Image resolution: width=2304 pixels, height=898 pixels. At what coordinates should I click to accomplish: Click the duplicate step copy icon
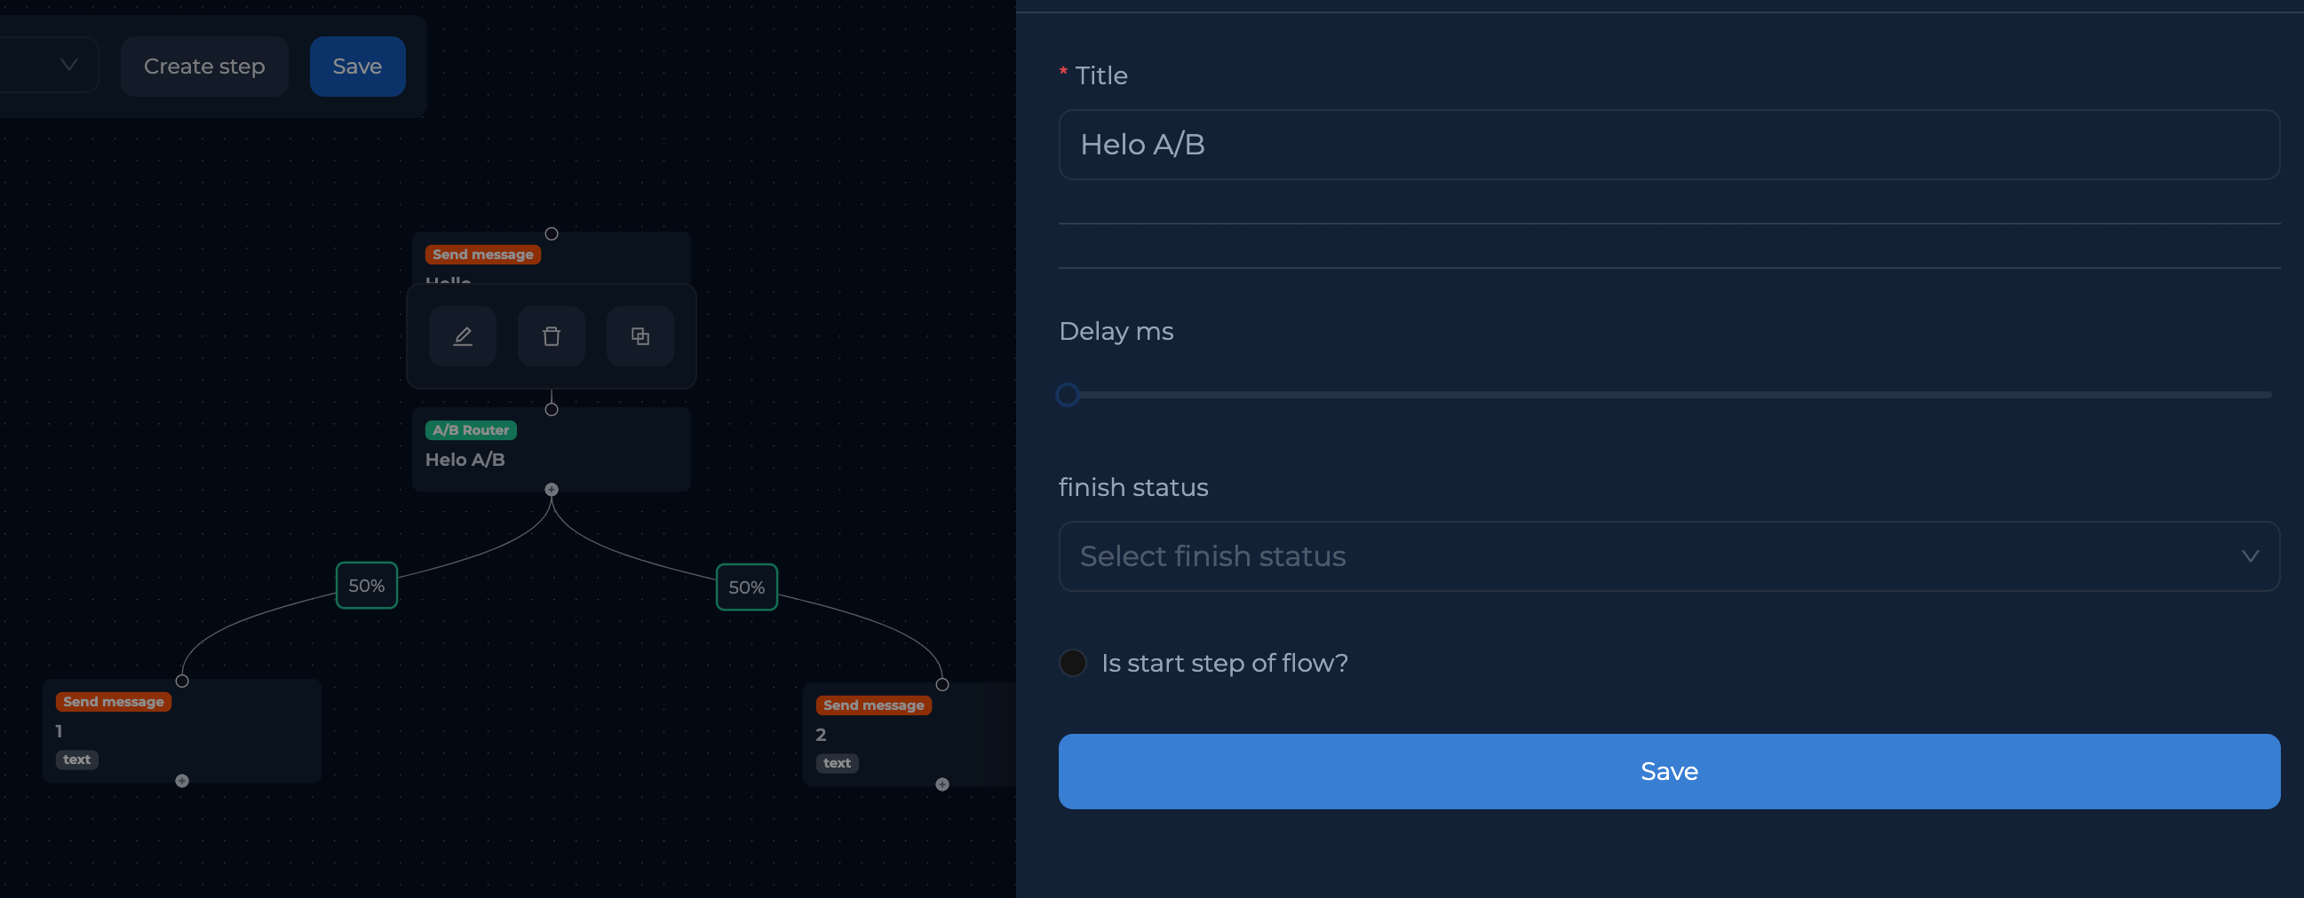640,336
